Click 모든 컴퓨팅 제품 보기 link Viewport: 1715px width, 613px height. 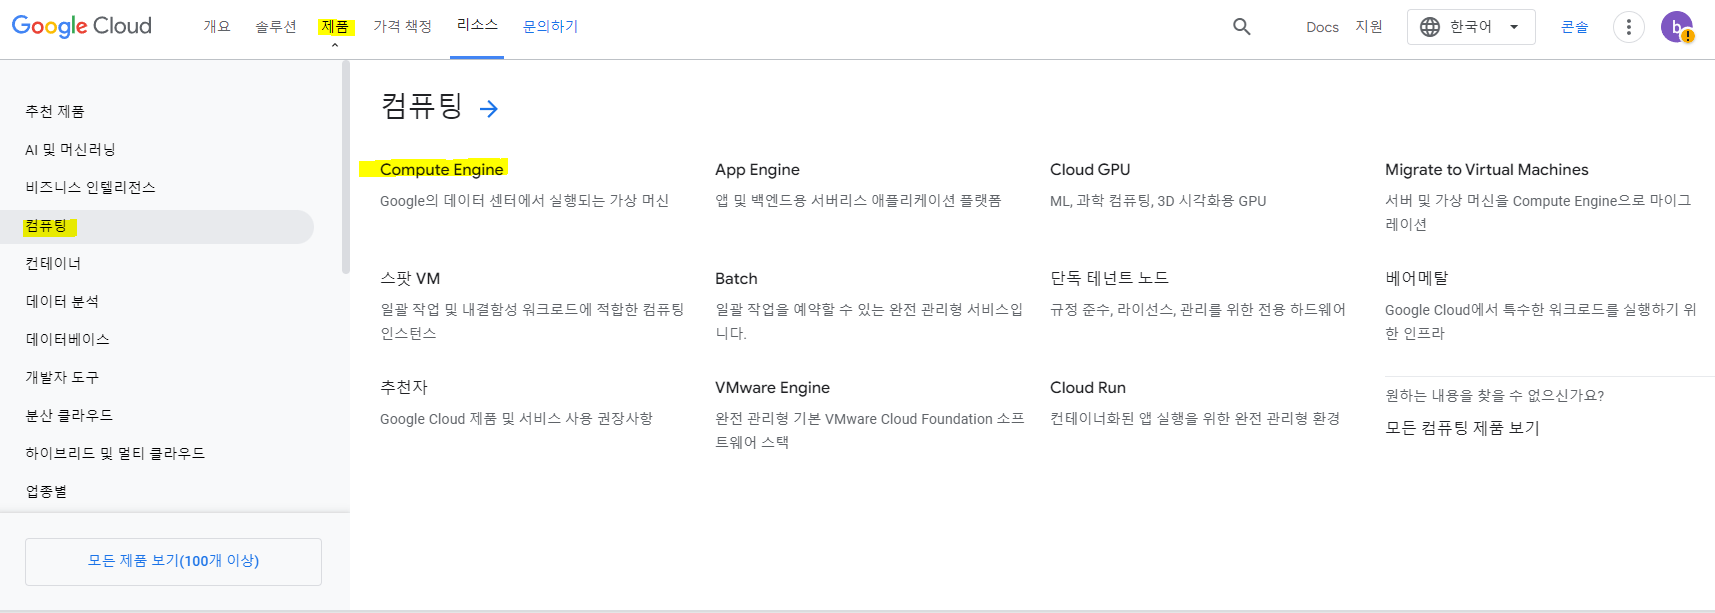[1462, 428]
